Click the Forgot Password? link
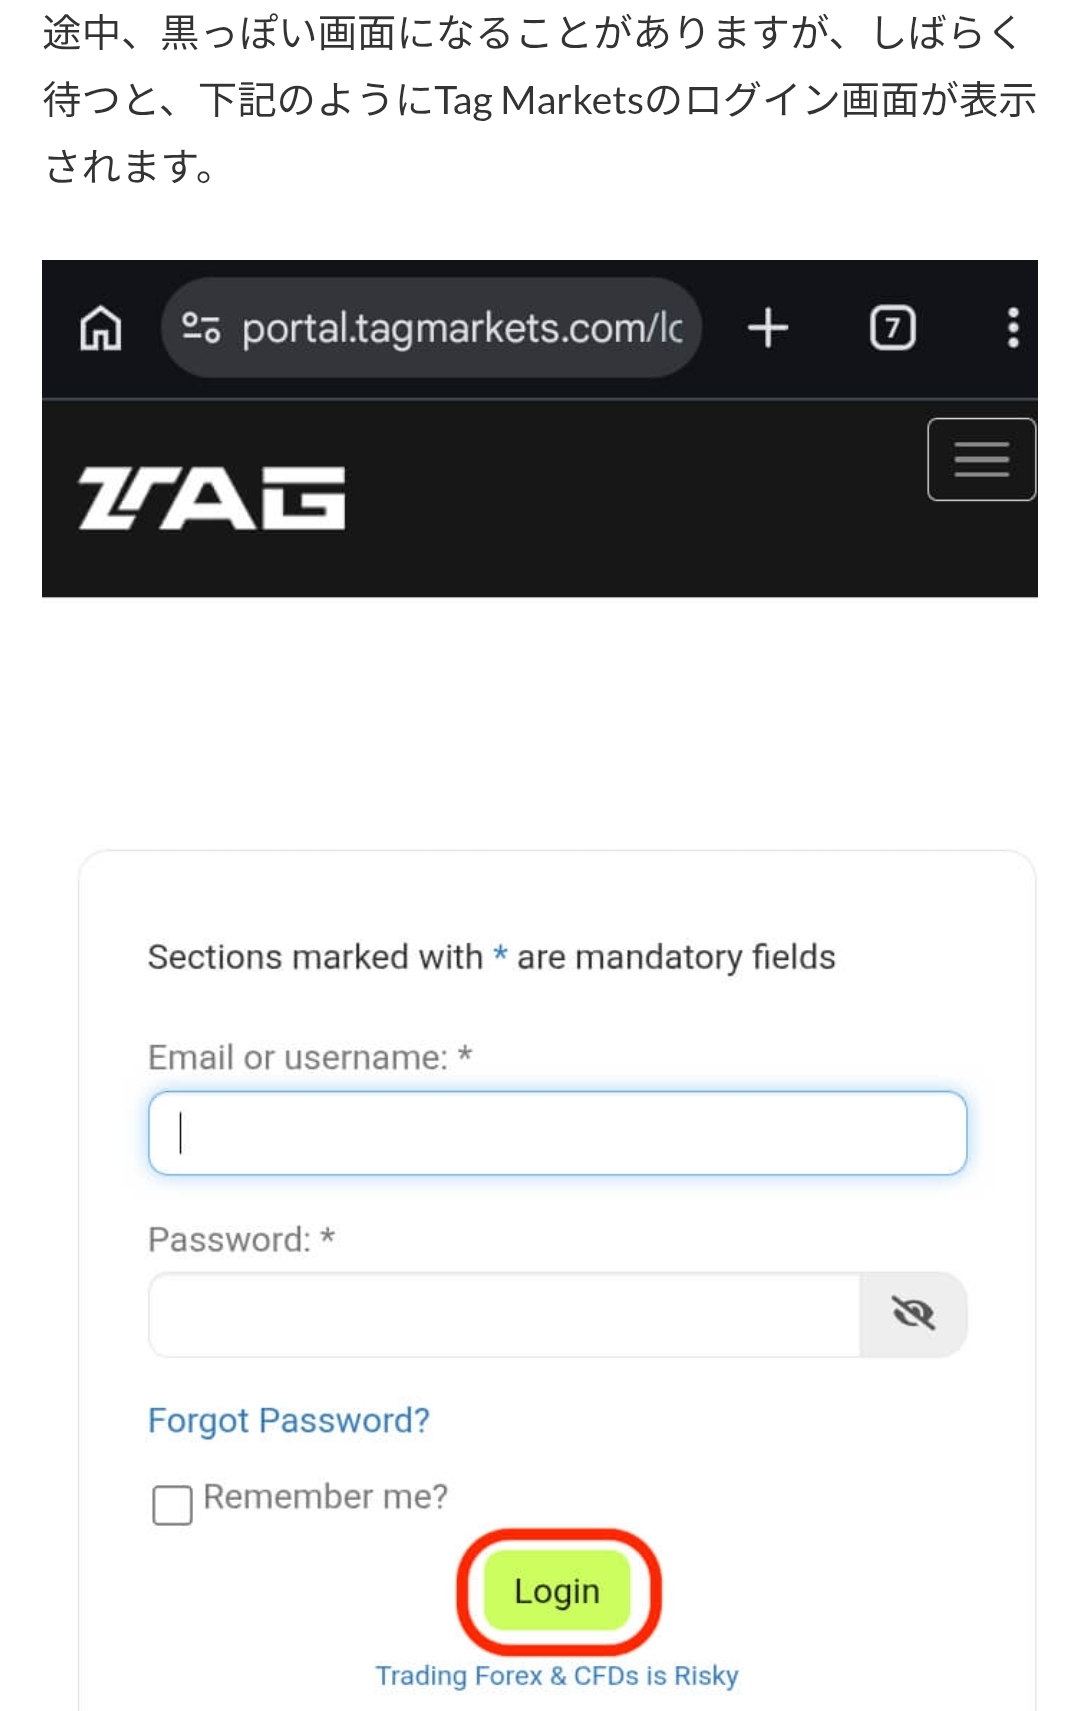 pyautogui.click(x=288, y=1420)
